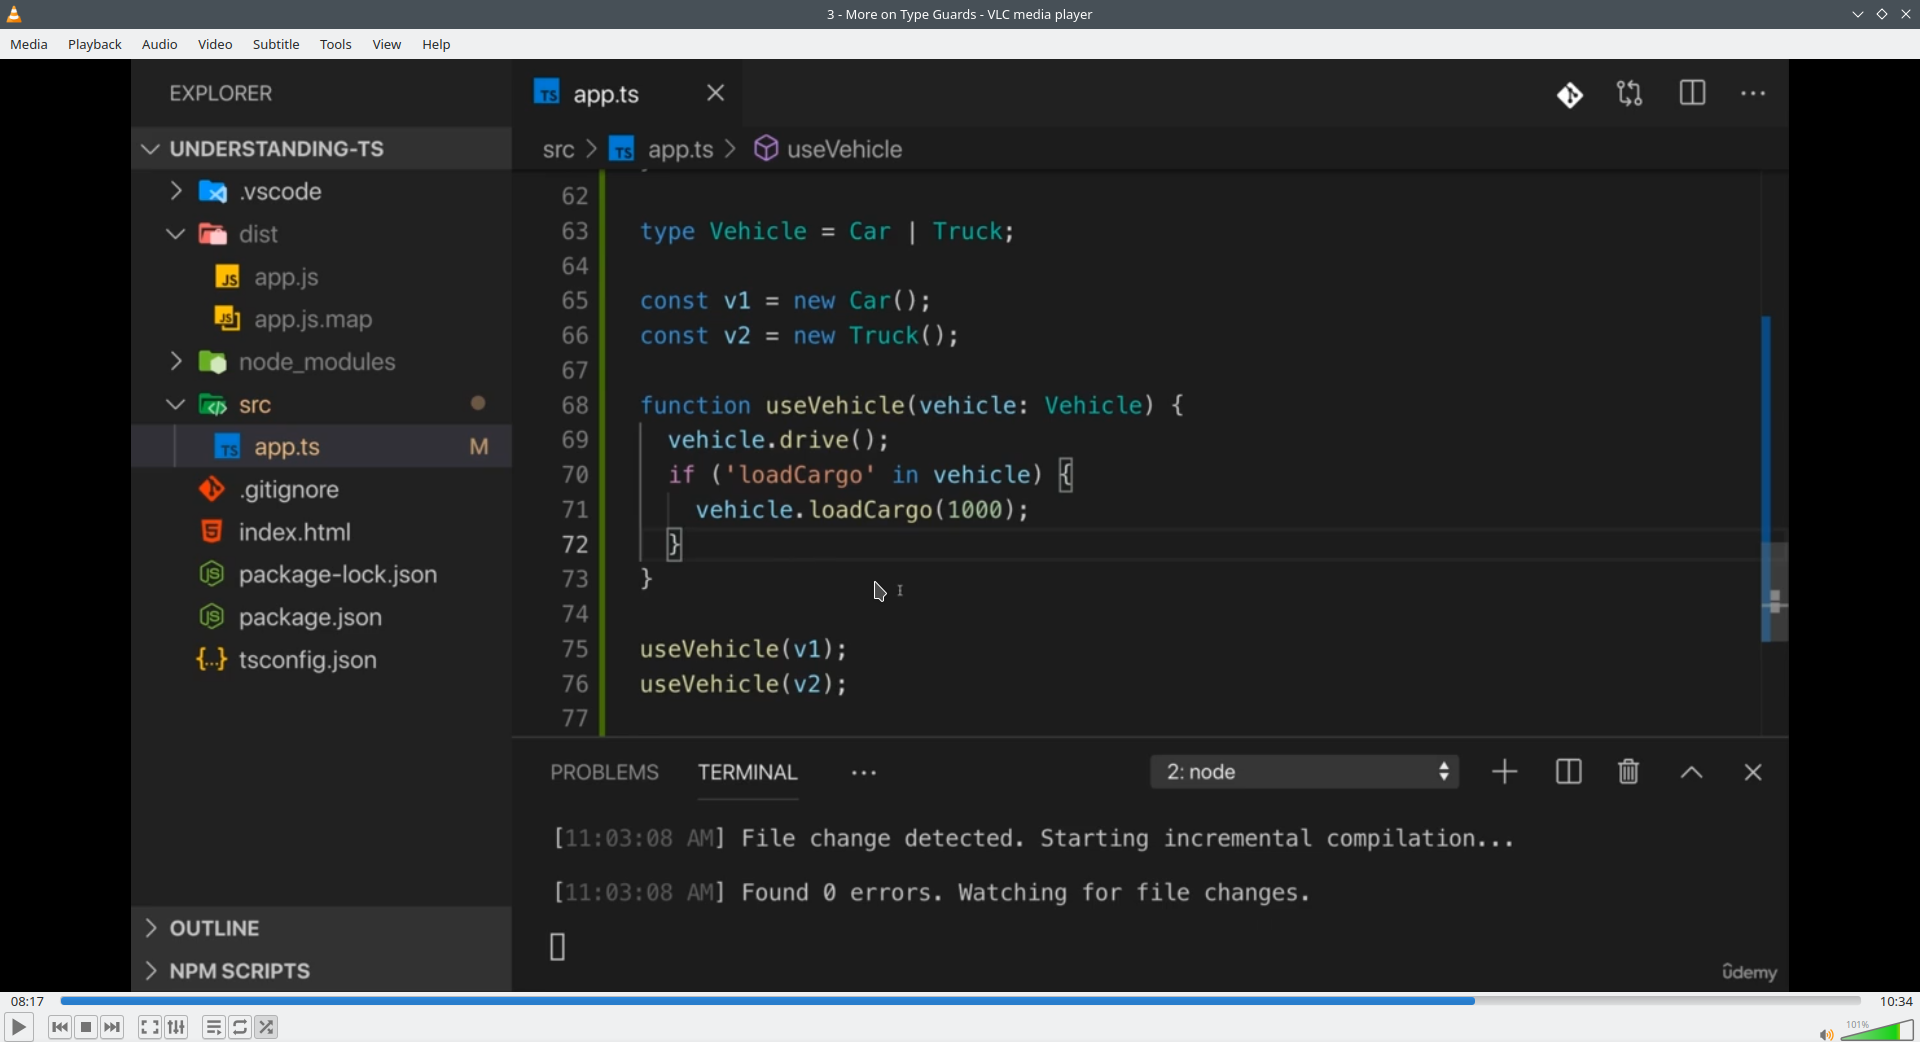
Task: Open editor more actions ellipsis
Action: click(1753, 94)
